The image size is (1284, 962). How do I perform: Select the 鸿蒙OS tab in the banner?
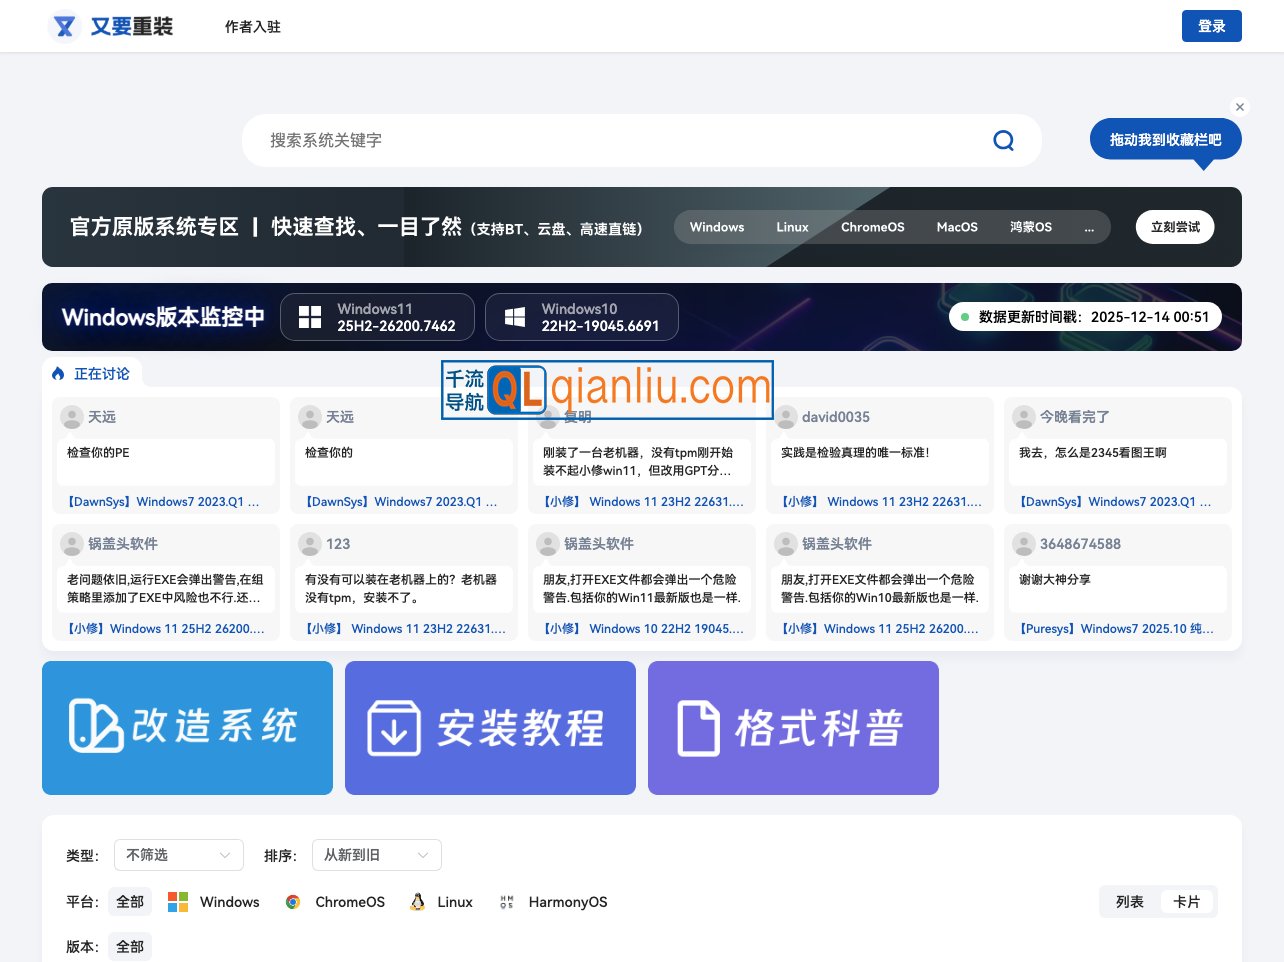click(x=1030, y=227)
